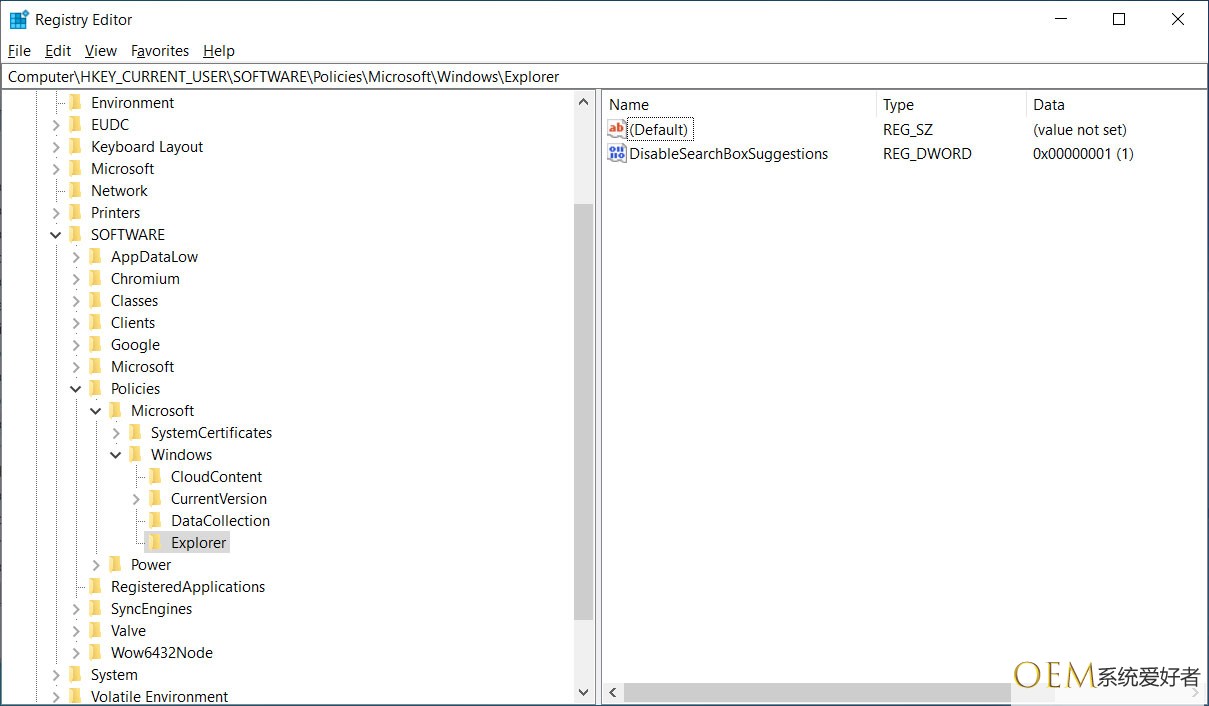Collapse the Policies tree node
This screenshot has width=1209, height=706.
pyautogui.click(x=76, y=389)
